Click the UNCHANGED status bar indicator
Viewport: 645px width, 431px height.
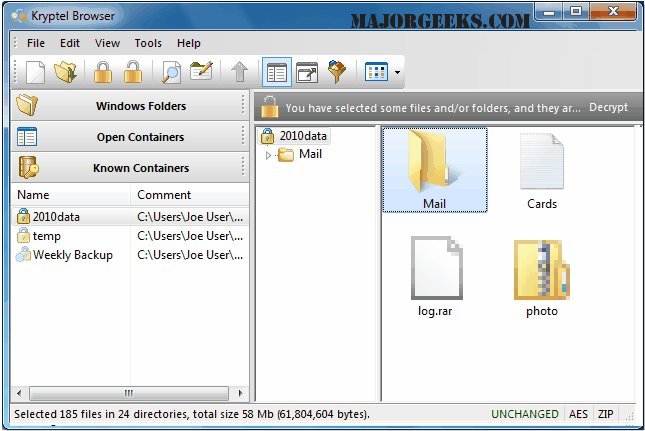[x=525, y=414]
